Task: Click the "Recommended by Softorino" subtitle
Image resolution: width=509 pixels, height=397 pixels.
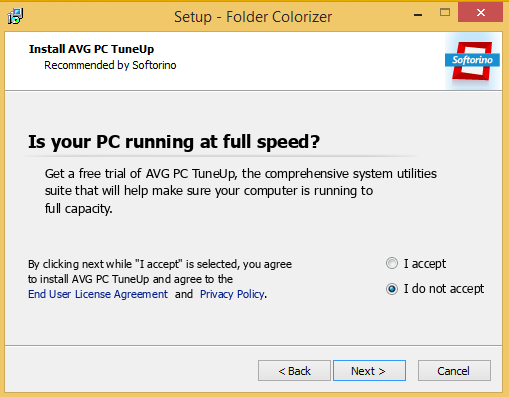Action: pos(110,65)
